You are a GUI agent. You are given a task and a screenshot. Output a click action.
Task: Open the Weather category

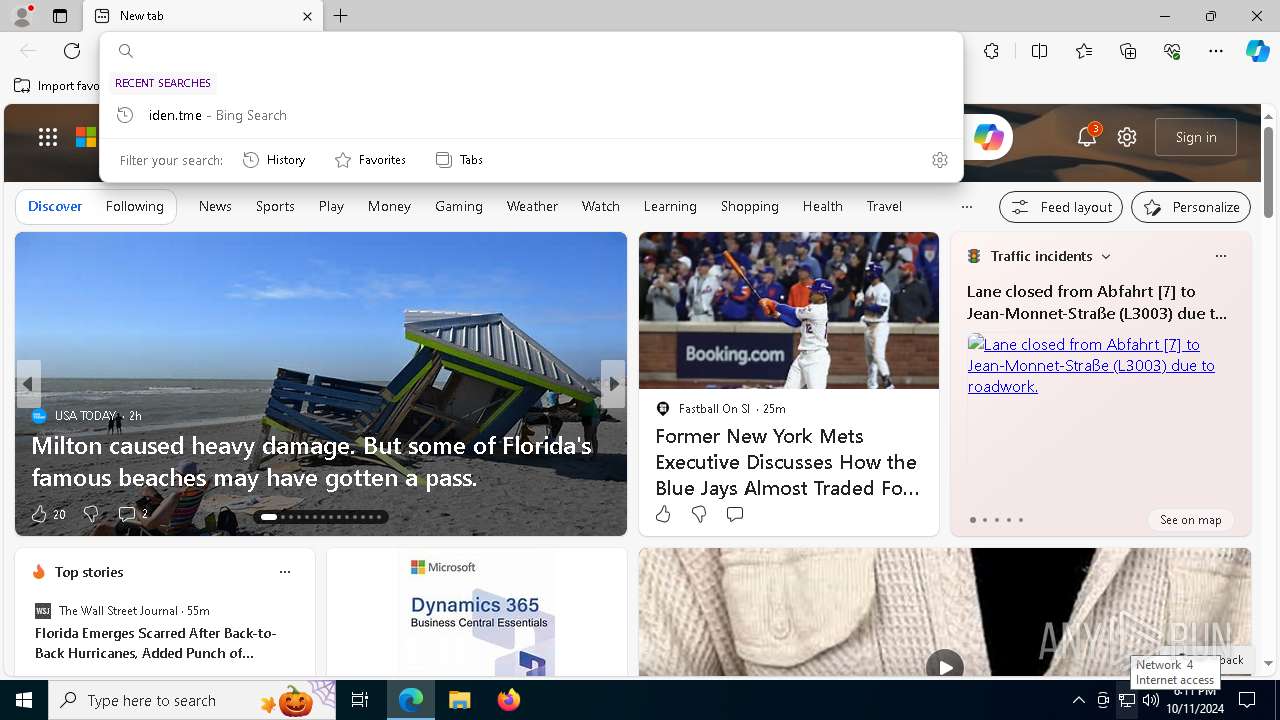[532, 206]
